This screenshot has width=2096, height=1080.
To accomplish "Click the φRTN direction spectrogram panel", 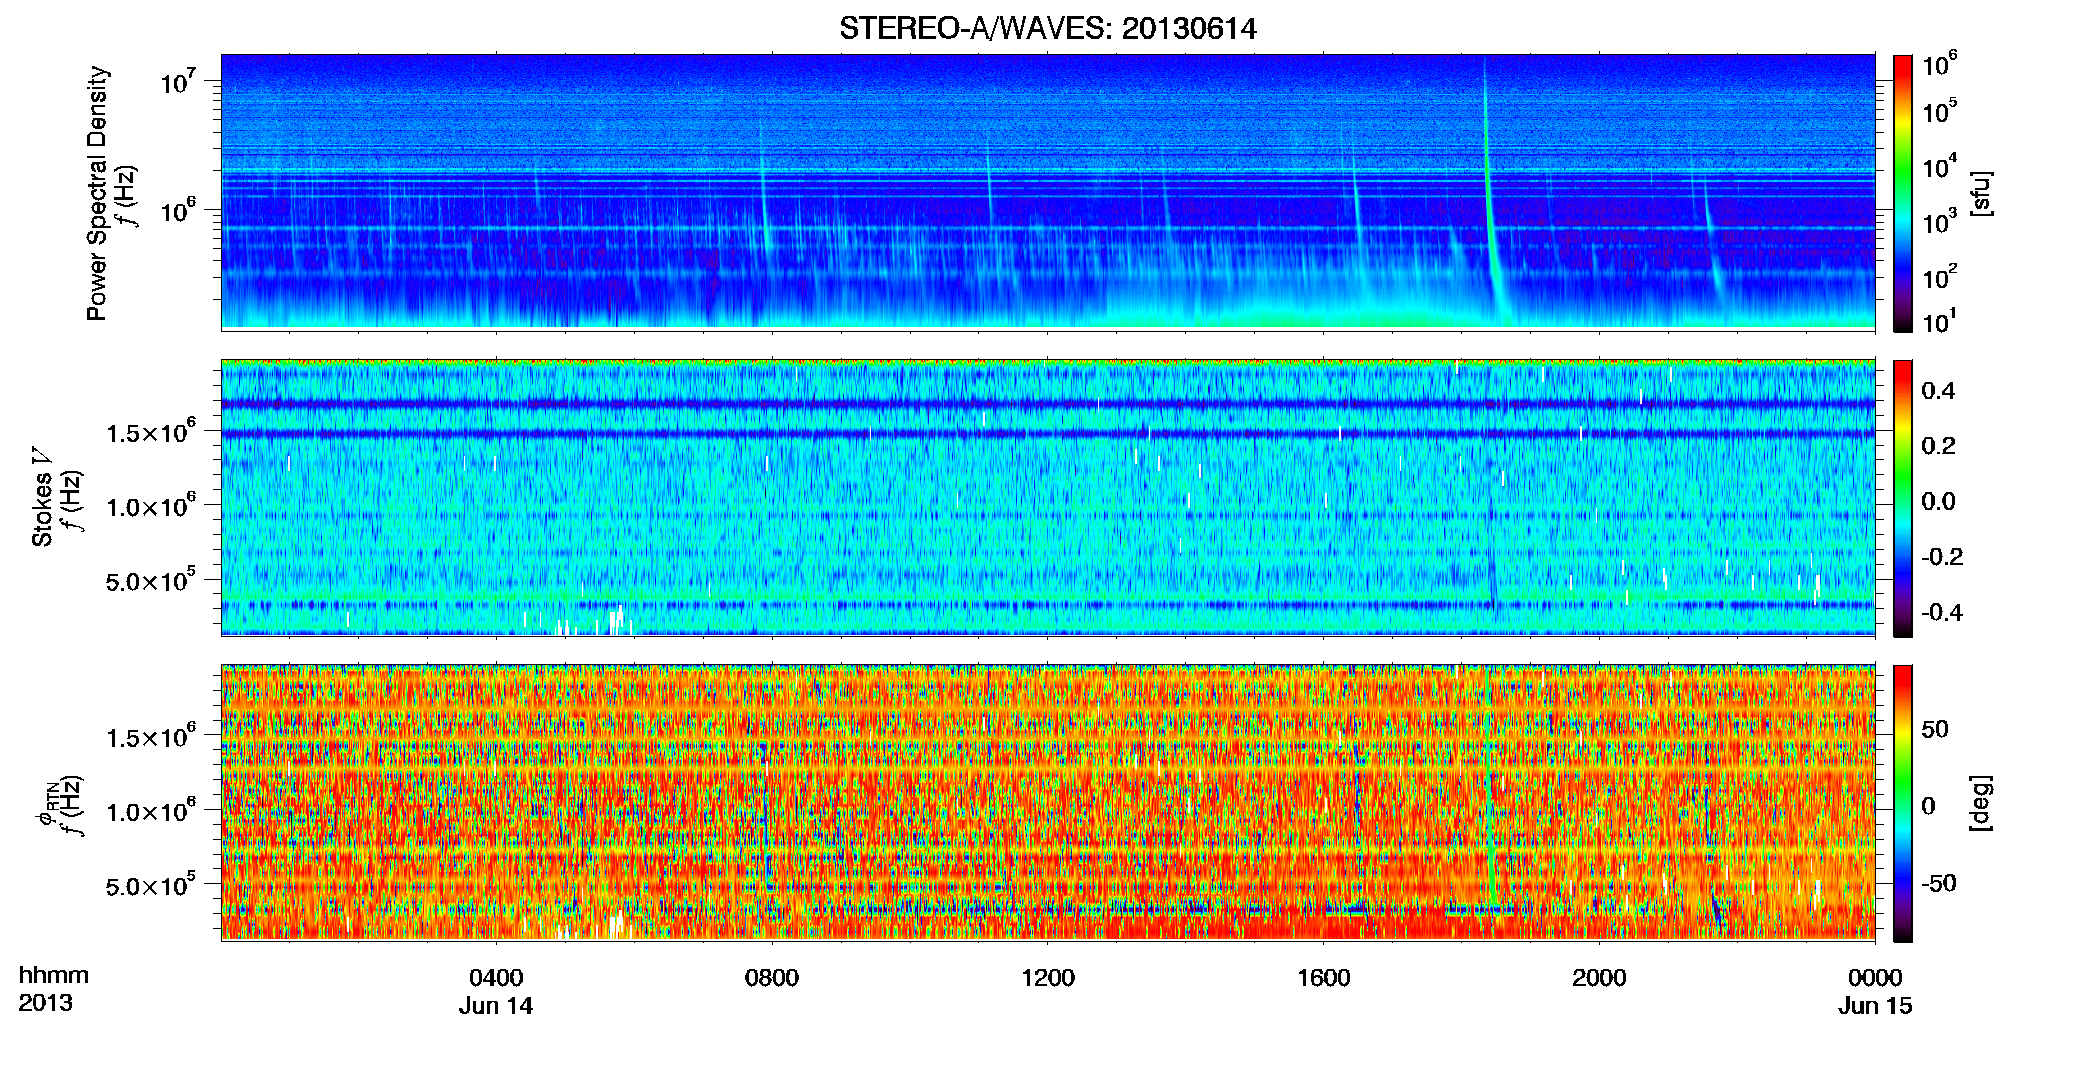I will [1048, 802].
